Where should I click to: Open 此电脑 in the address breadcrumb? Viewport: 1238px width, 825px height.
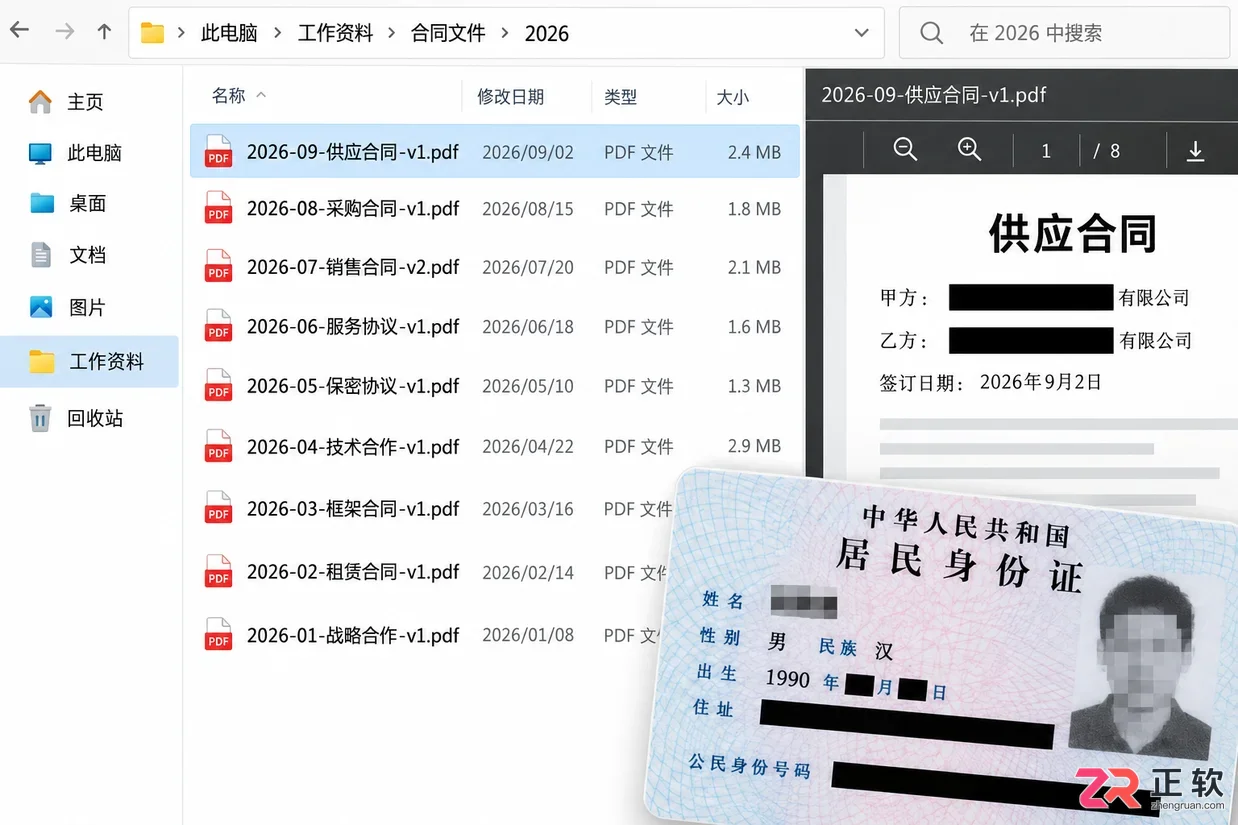229,33
